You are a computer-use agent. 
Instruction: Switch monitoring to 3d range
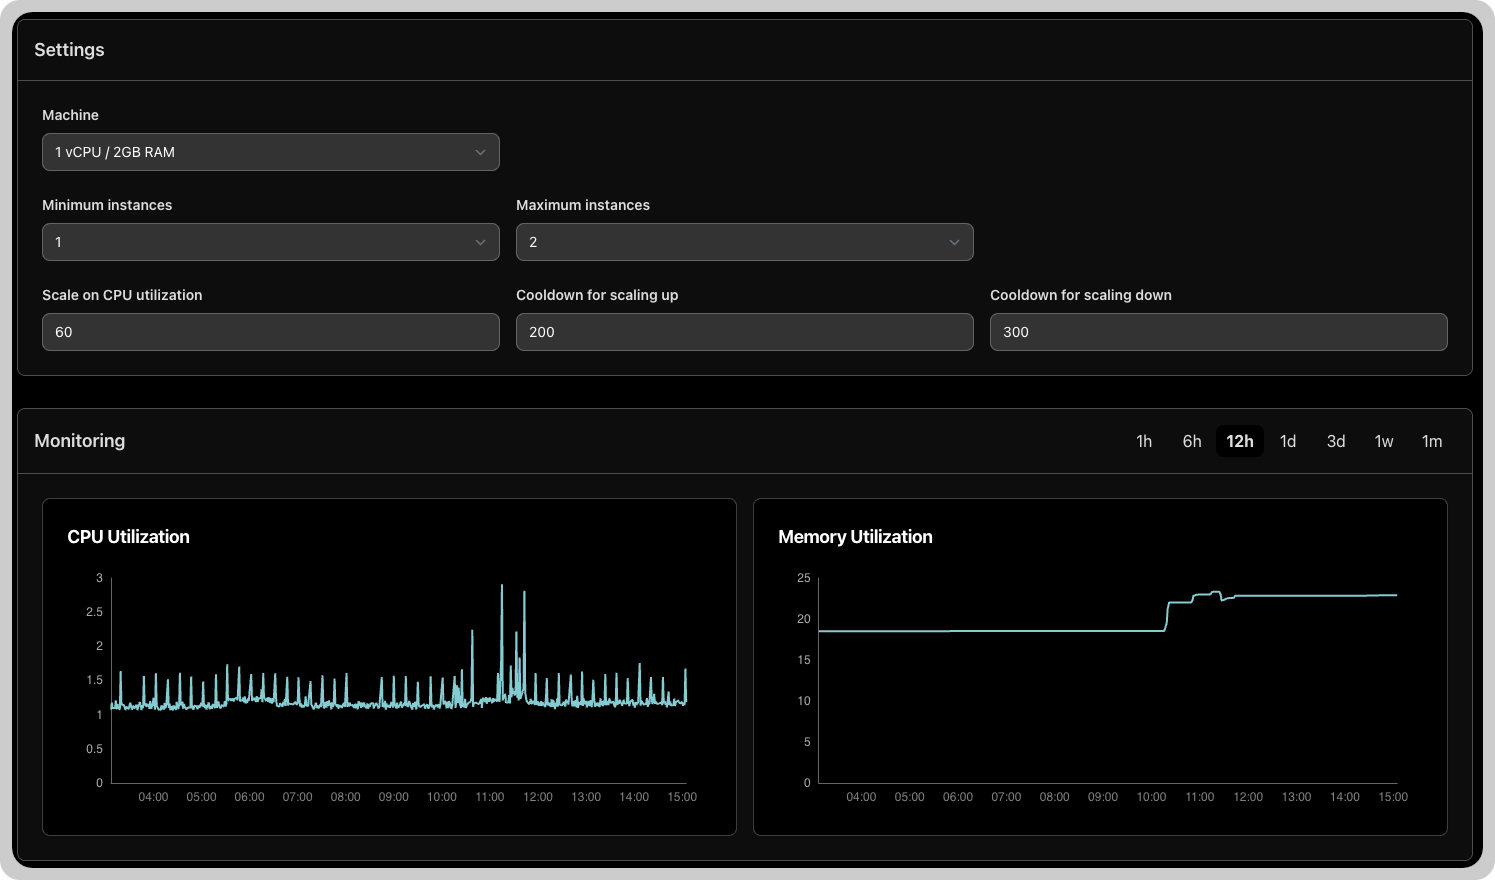pyautogui.click(x=1336, y=441)
